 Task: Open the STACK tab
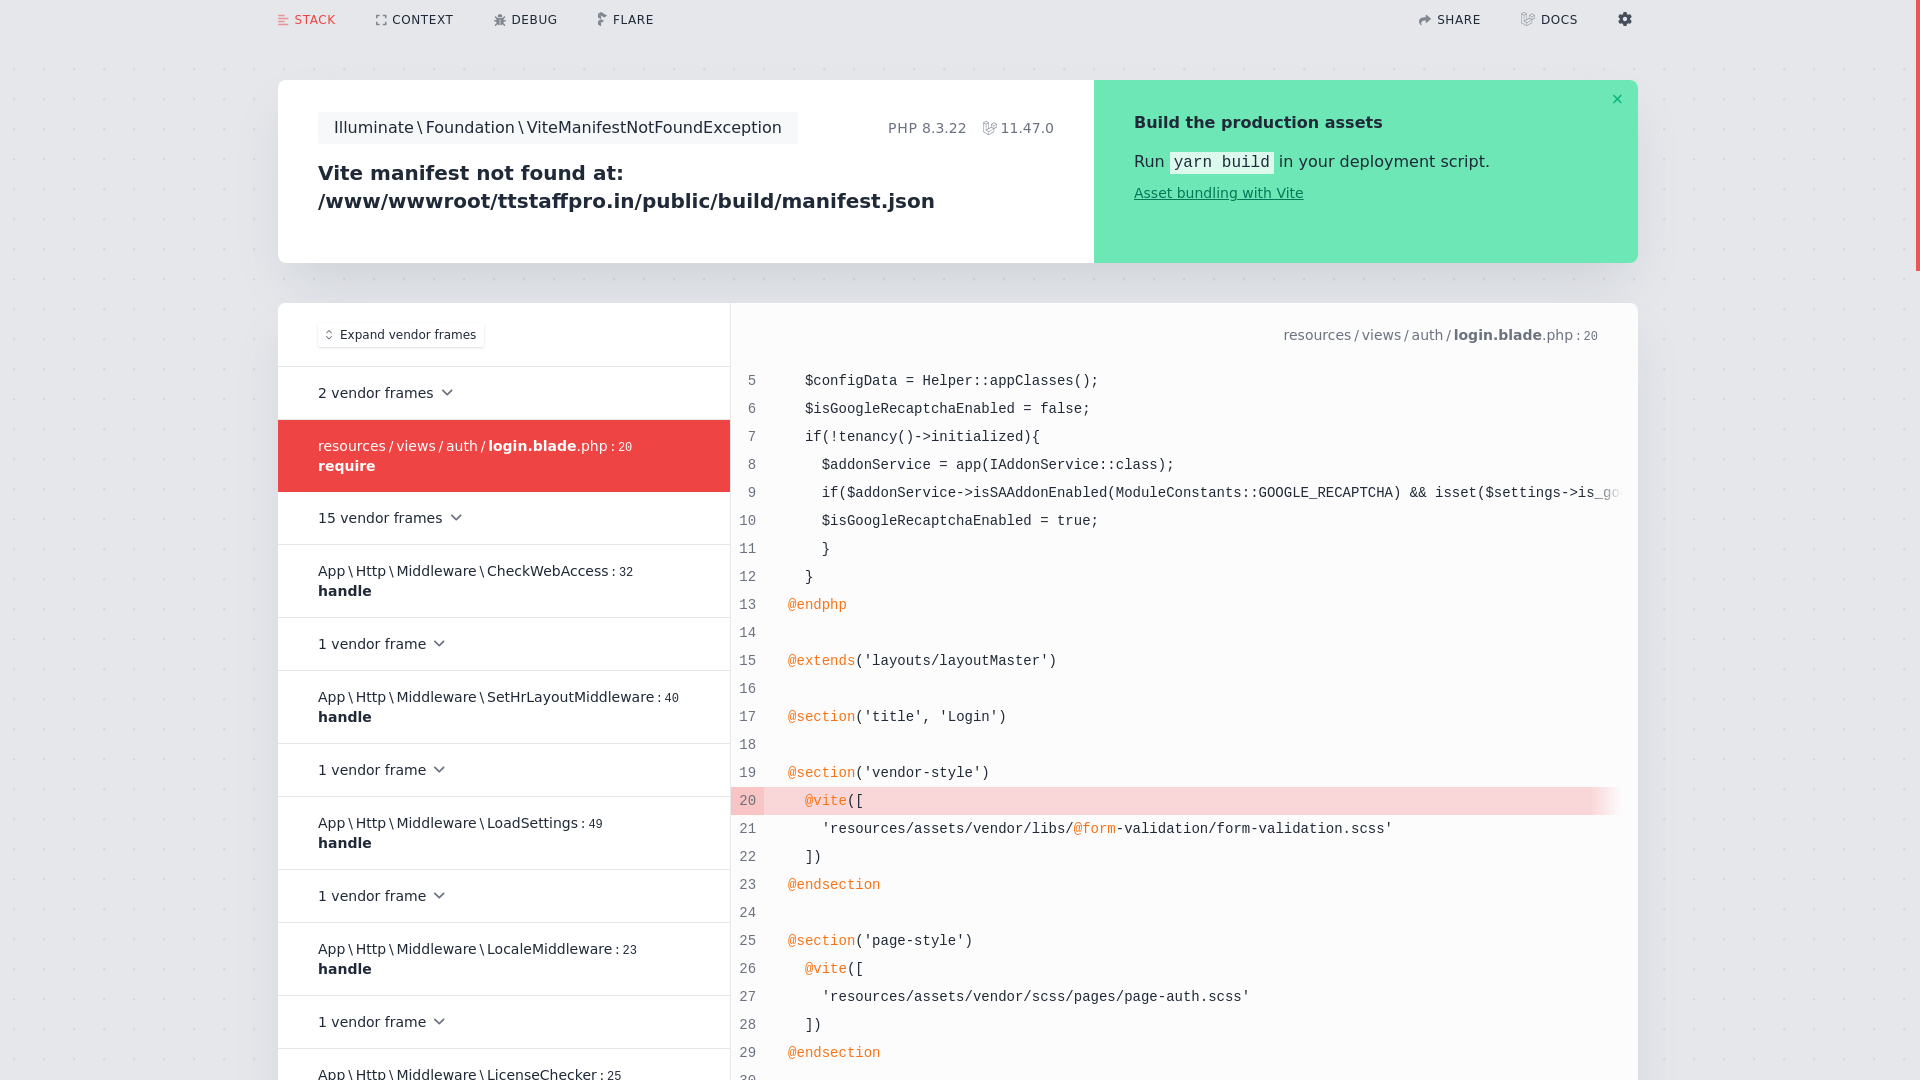(x=306, y=20)
